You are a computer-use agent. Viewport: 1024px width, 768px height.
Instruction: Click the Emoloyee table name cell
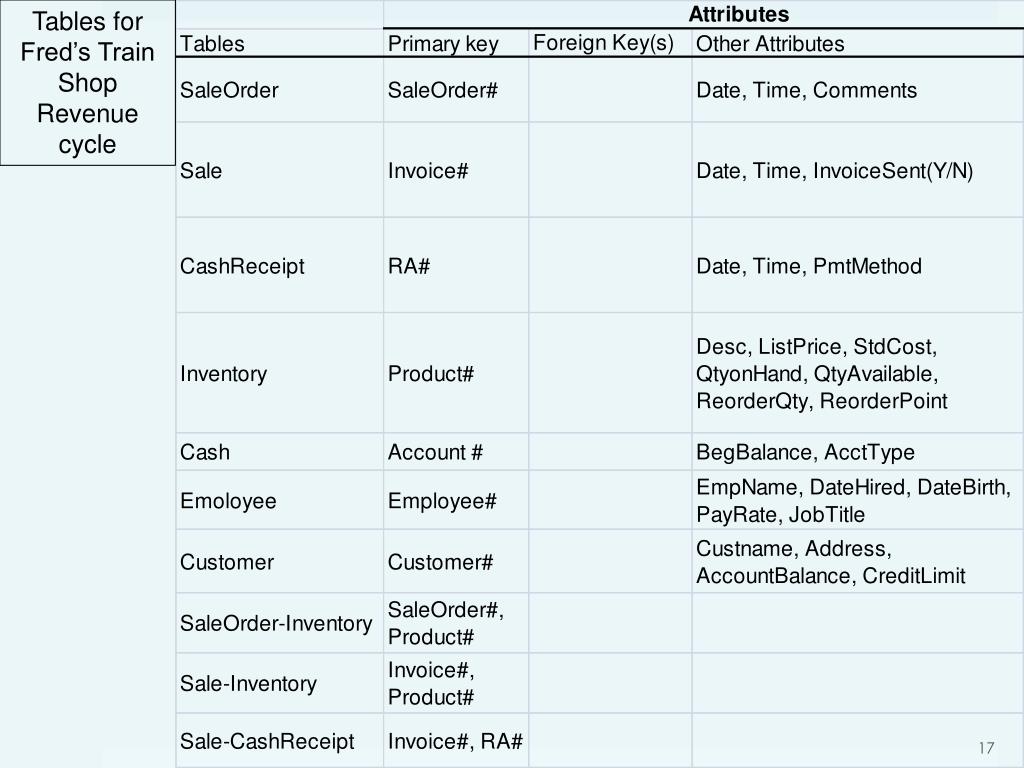[228, 501]
